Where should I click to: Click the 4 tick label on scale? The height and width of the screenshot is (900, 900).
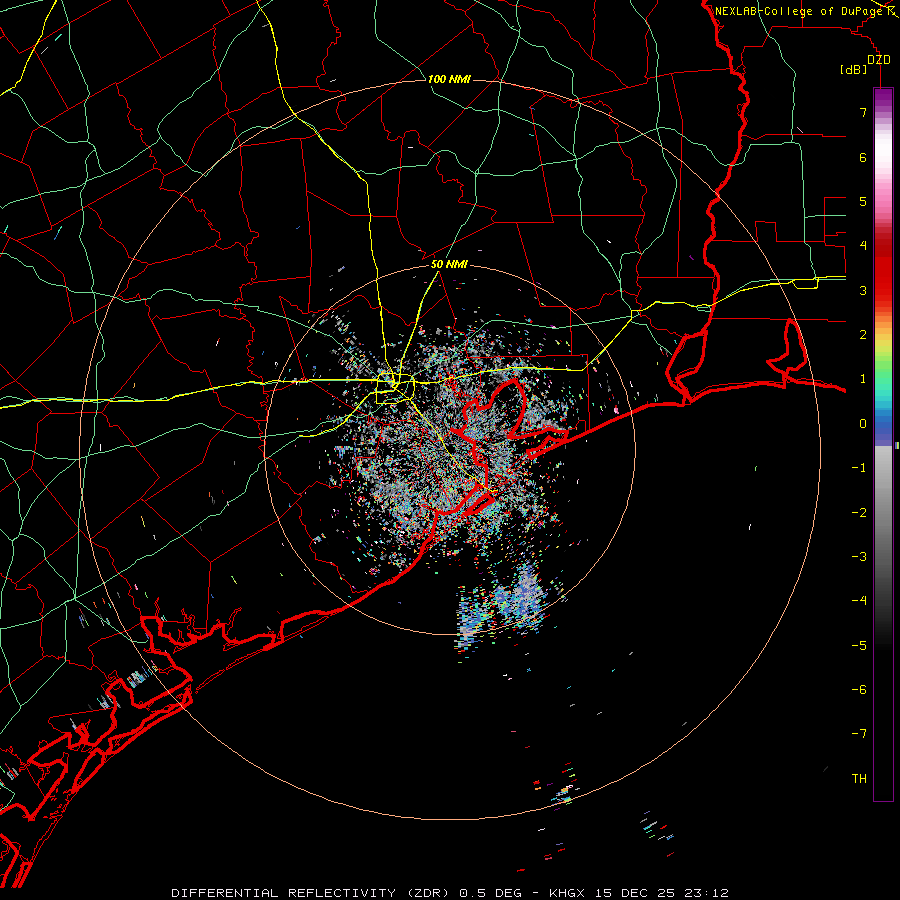(x=863, y=246)
